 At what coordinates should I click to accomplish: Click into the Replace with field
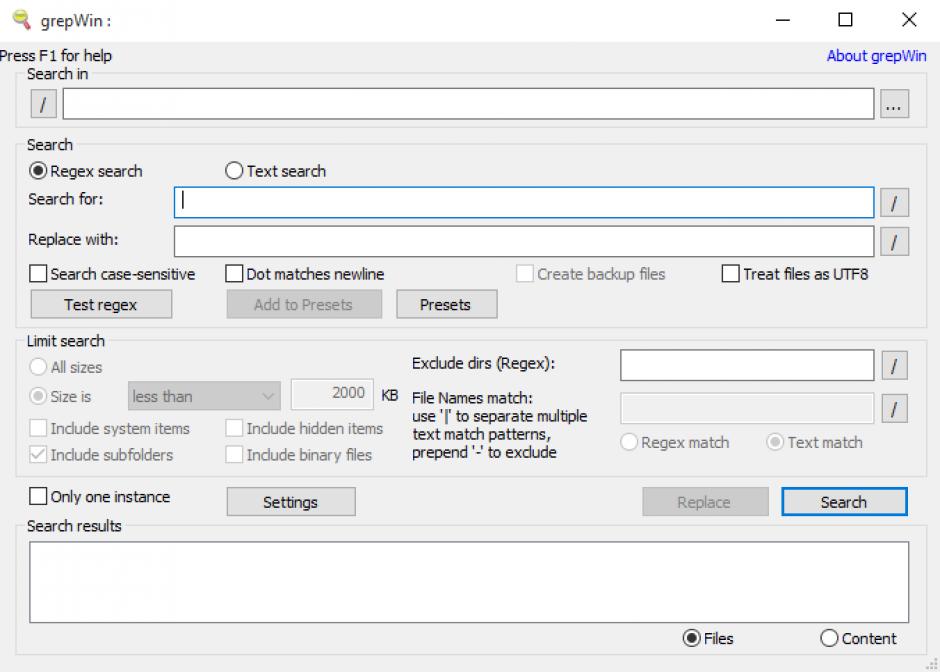[524, 242]
